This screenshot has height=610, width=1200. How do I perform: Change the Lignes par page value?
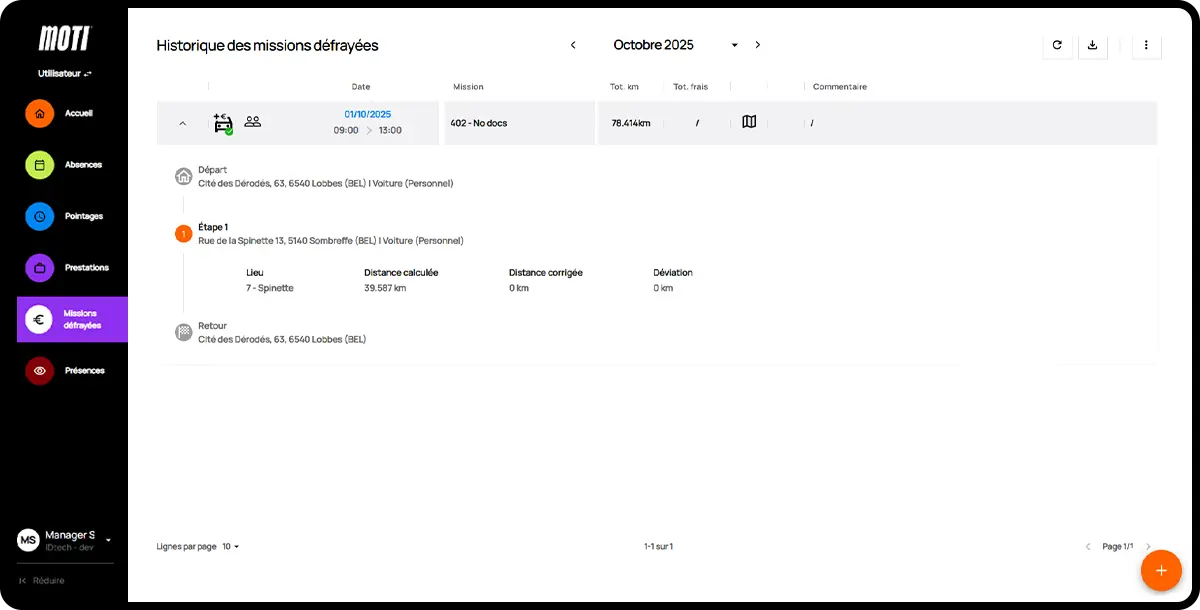(x=228, y=546)
